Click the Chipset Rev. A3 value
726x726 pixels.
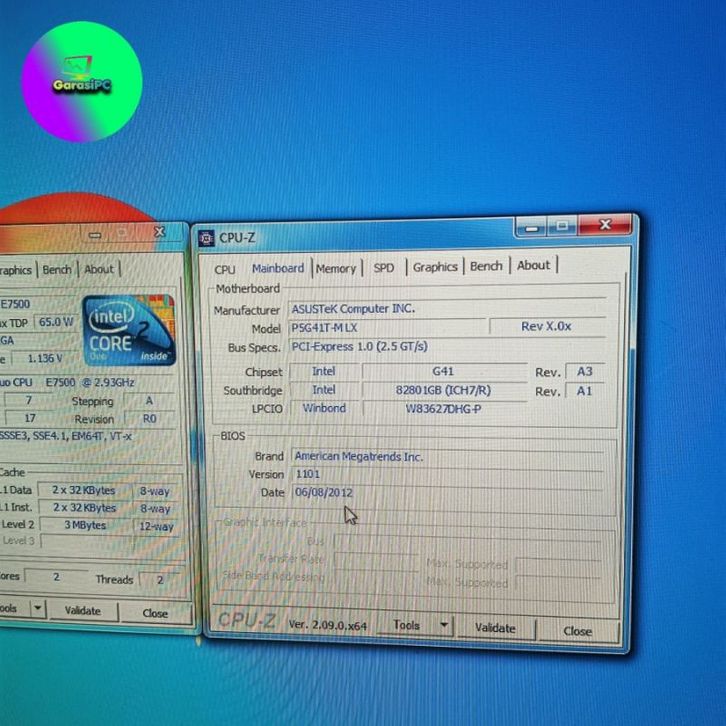pos(584,372)
